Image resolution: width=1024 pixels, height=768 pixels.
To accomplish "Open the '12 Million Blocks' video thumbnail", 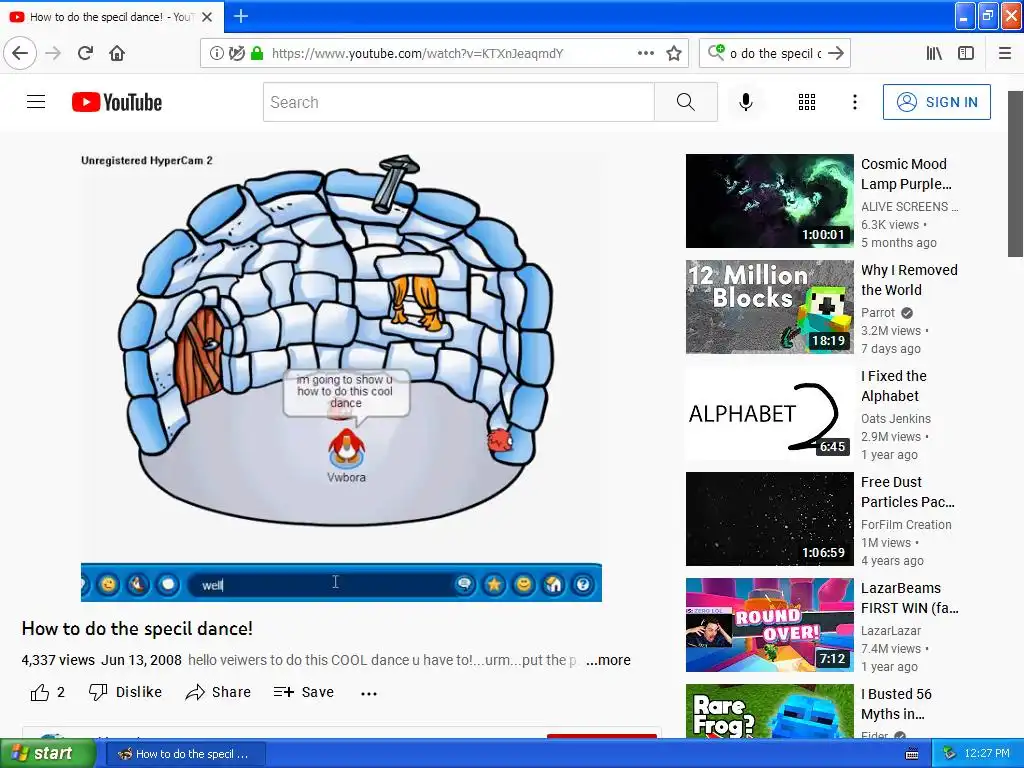I will [x=769, y=307].
